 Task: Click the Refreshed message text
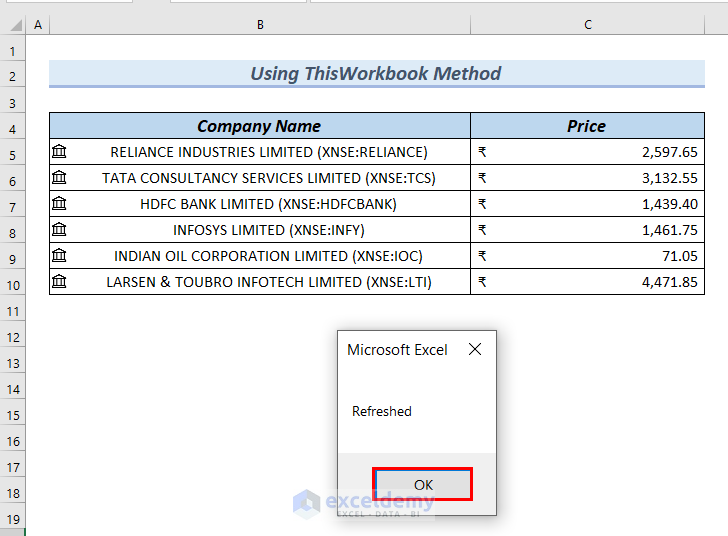(x=382, y=411)
